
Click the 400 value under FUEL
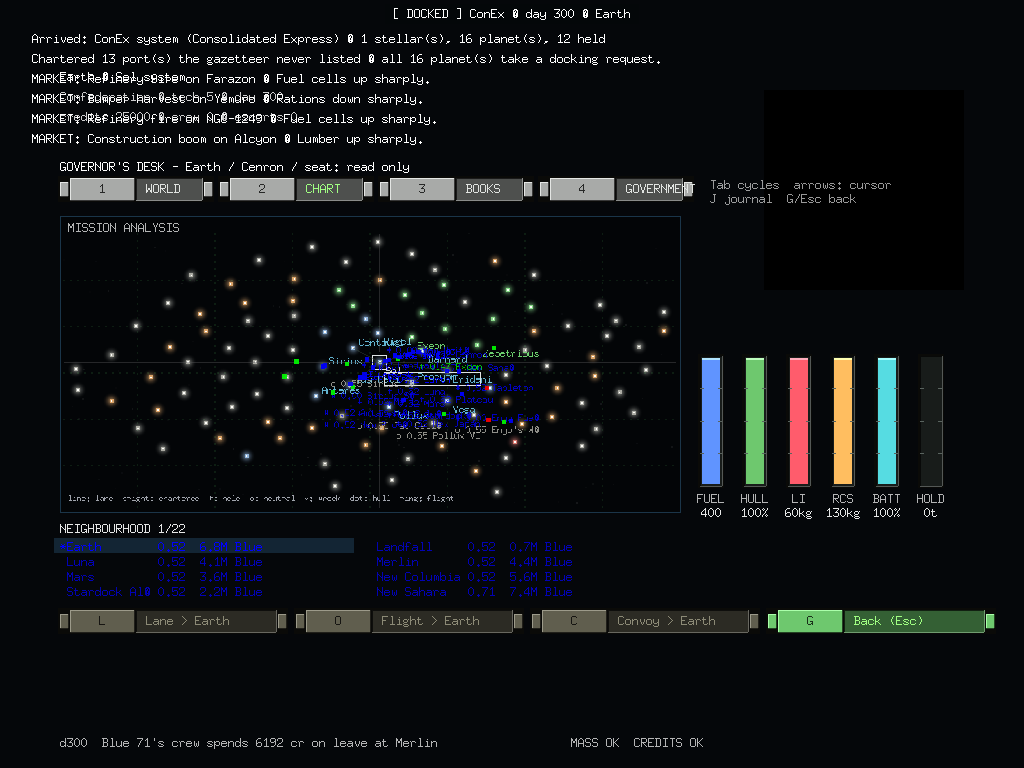[x=711, y=513]
